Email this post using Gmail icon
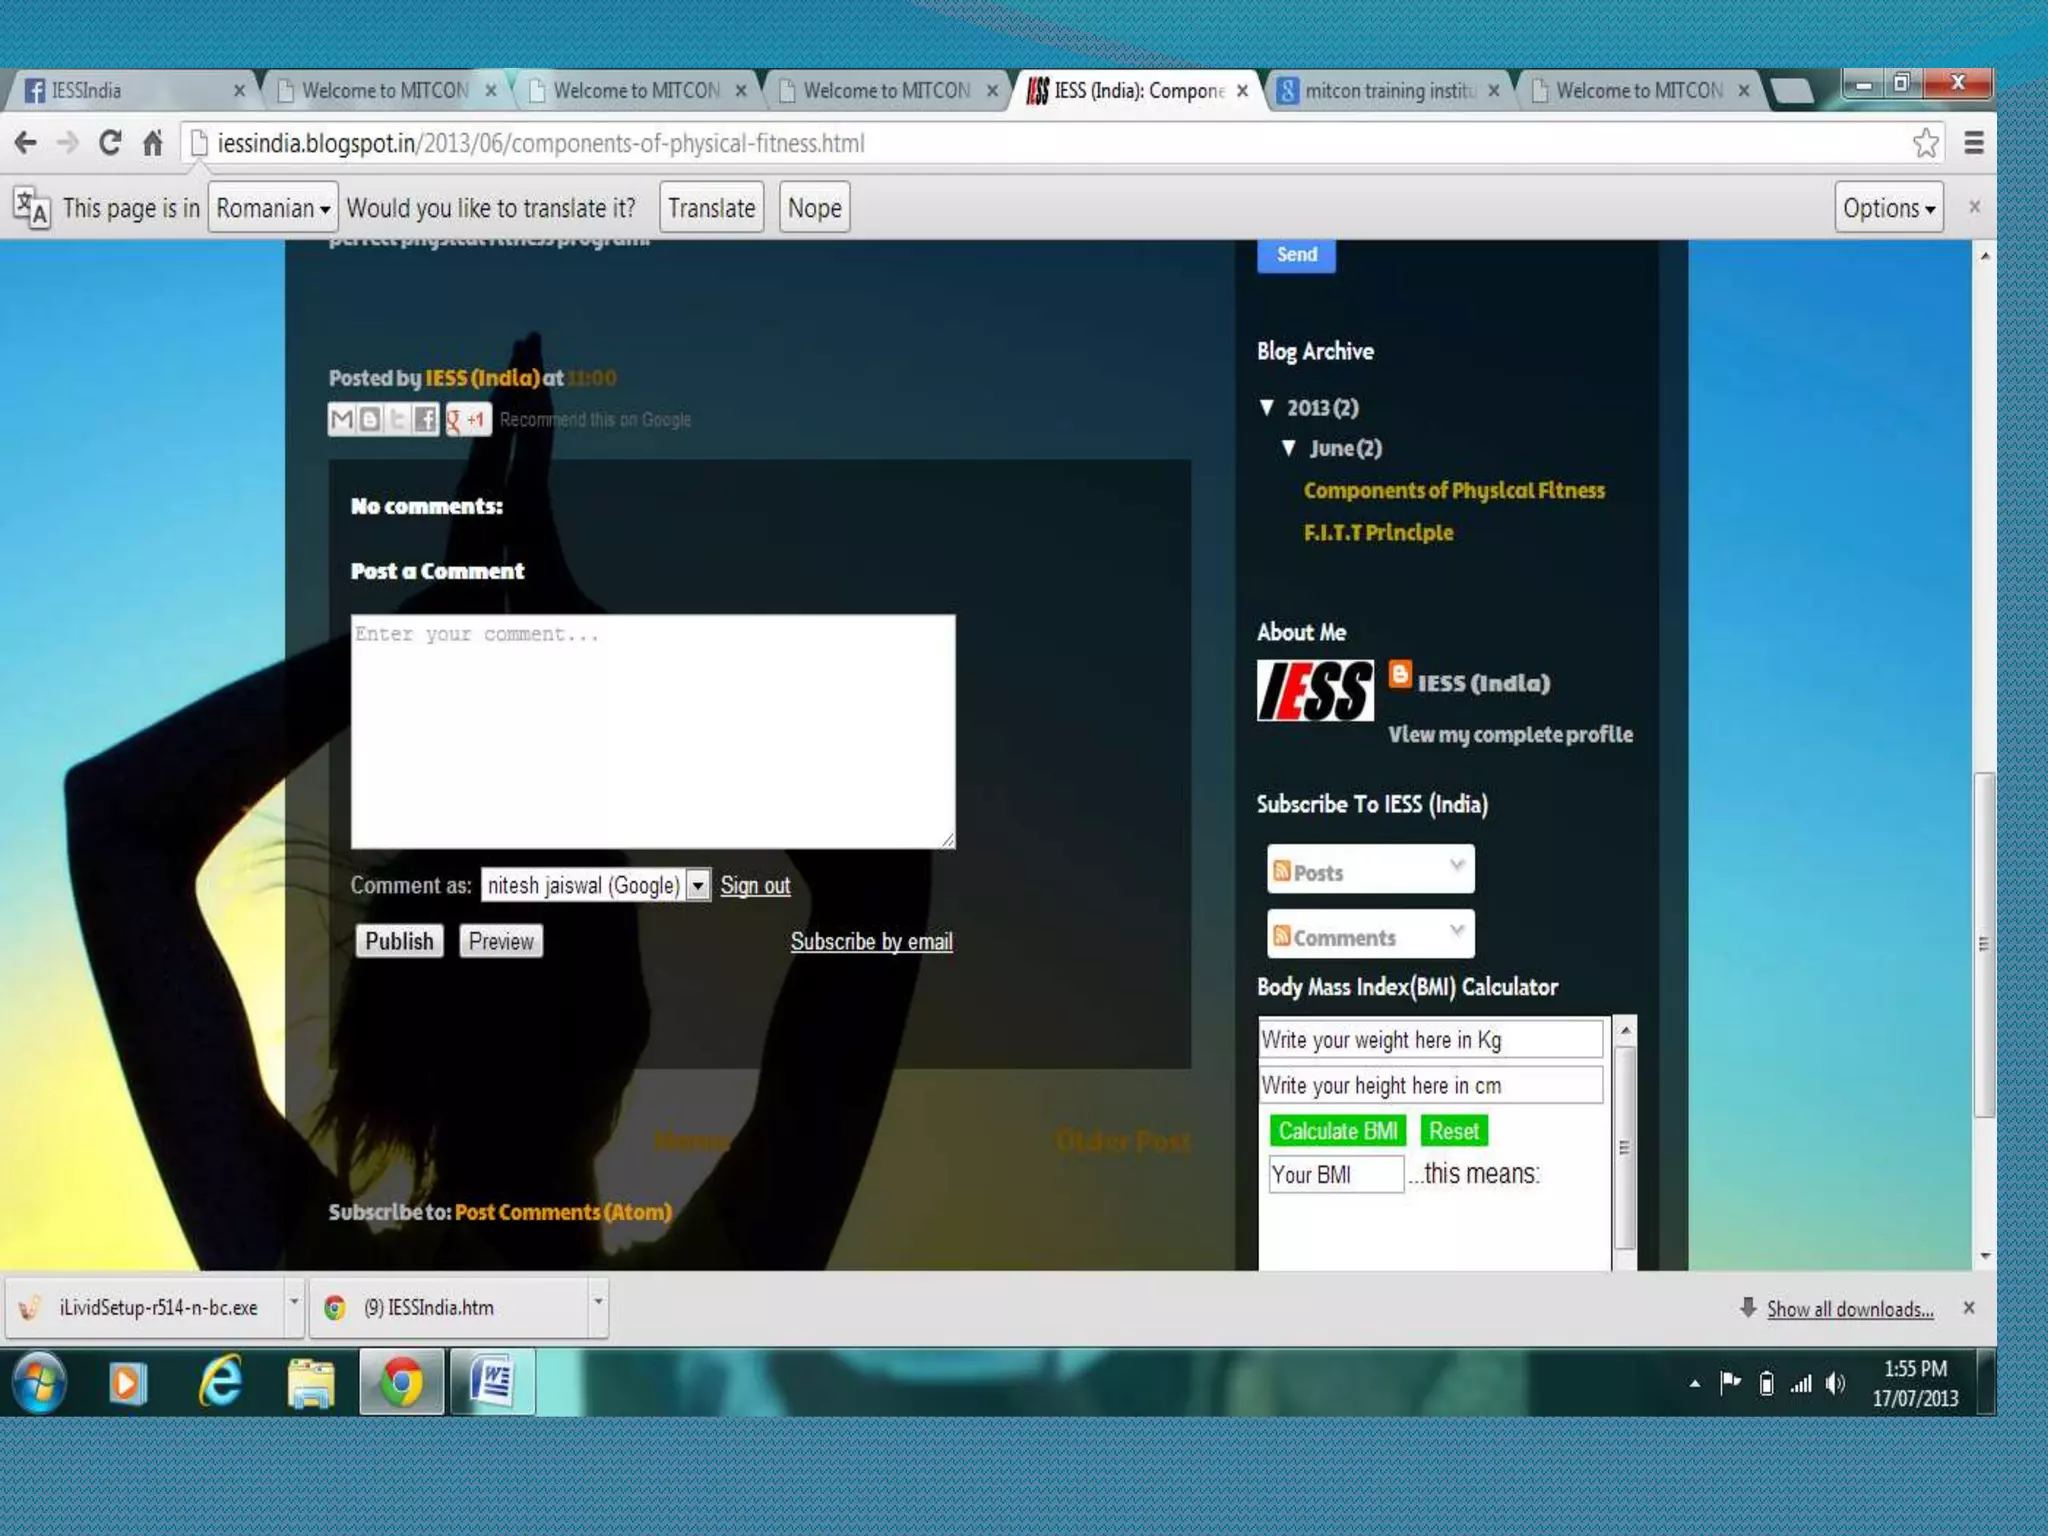Viewport: 2048px width, 1536px height. (x=342, y=419)
